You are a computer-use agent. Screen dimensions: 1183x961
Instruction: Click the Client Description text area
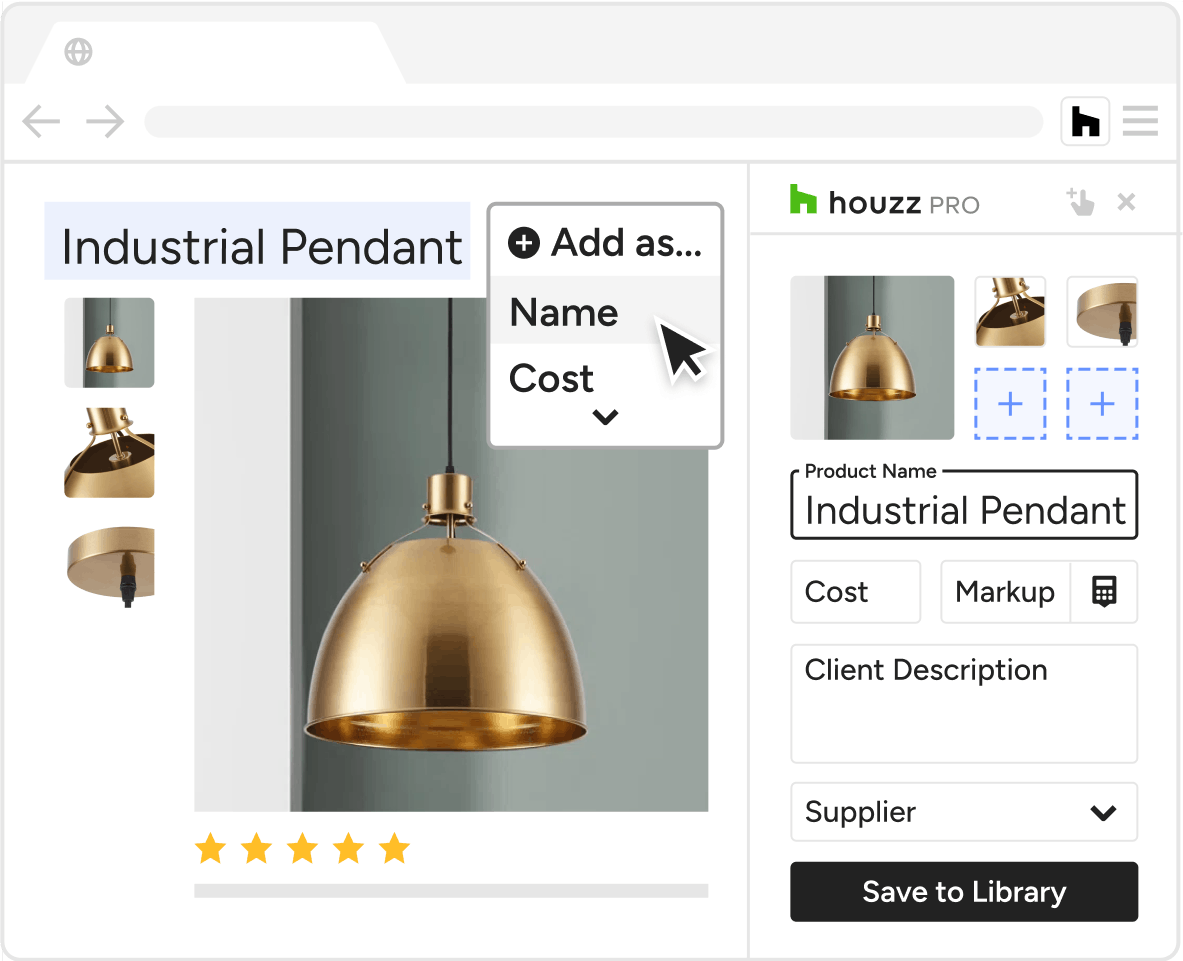click(963, 704)
